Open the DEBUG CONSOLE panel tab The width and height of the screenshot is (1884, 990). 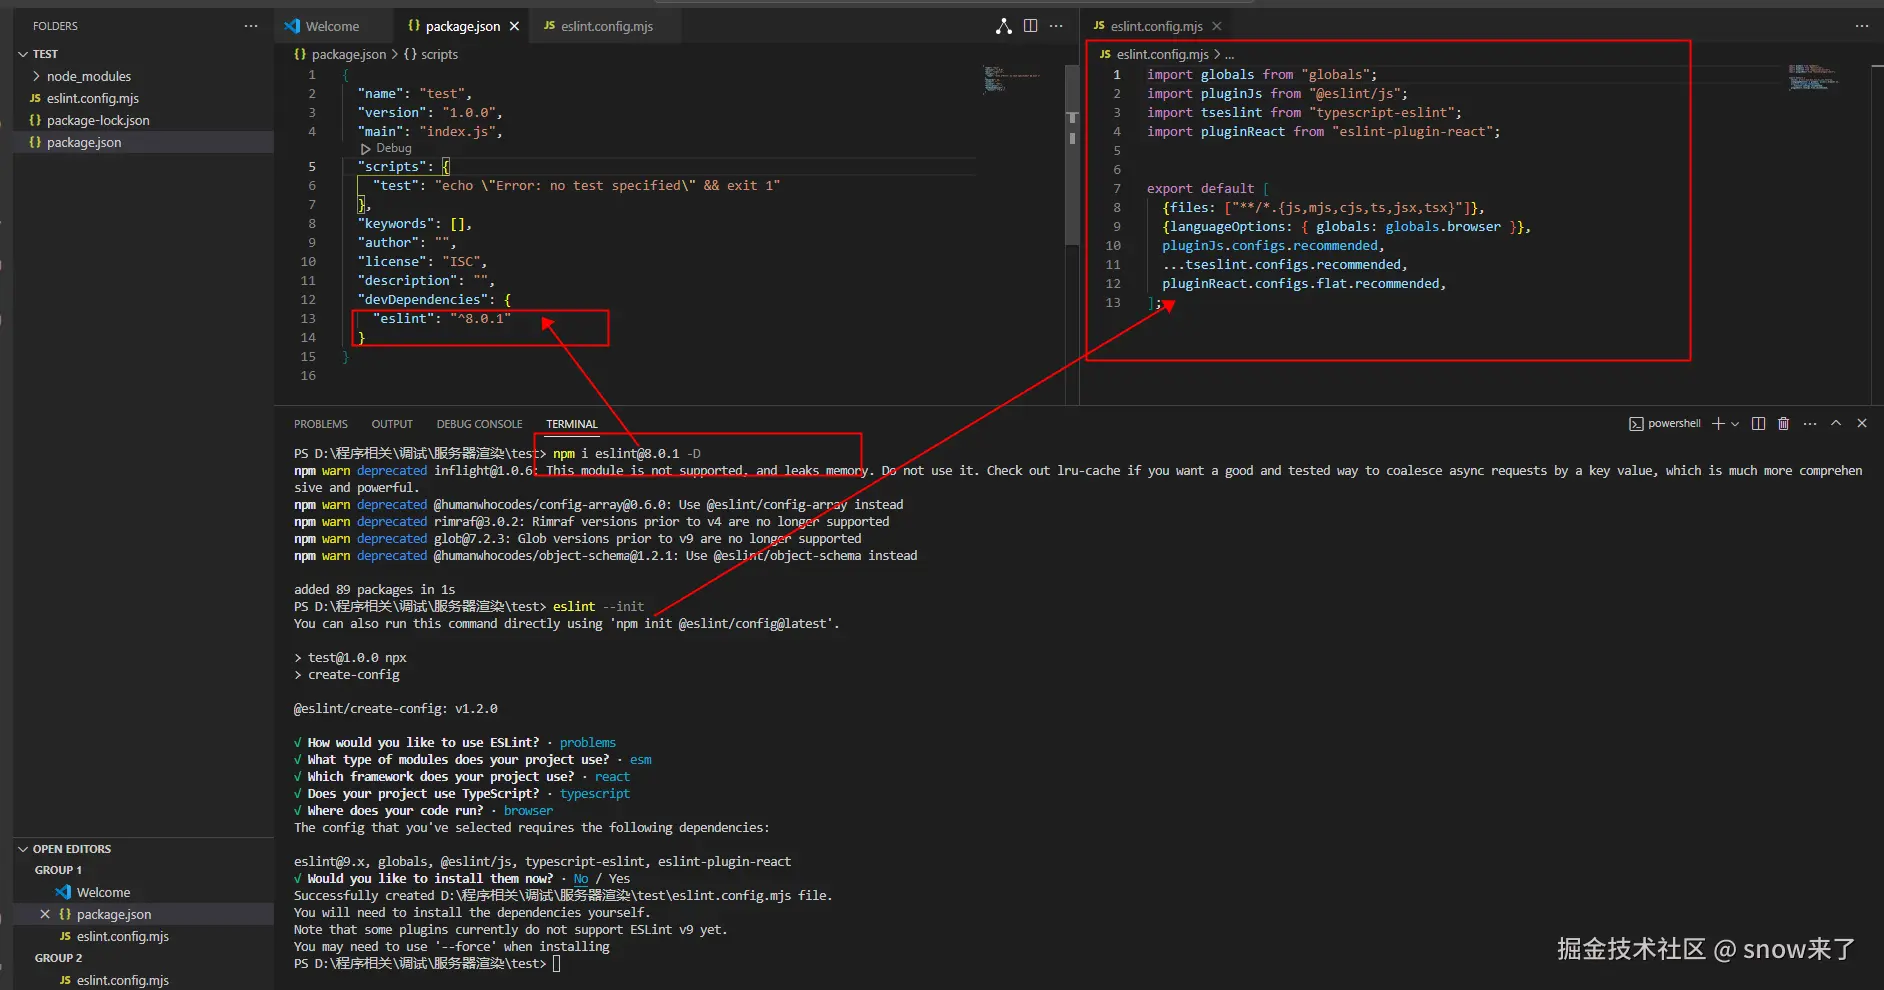coord(479,424)
